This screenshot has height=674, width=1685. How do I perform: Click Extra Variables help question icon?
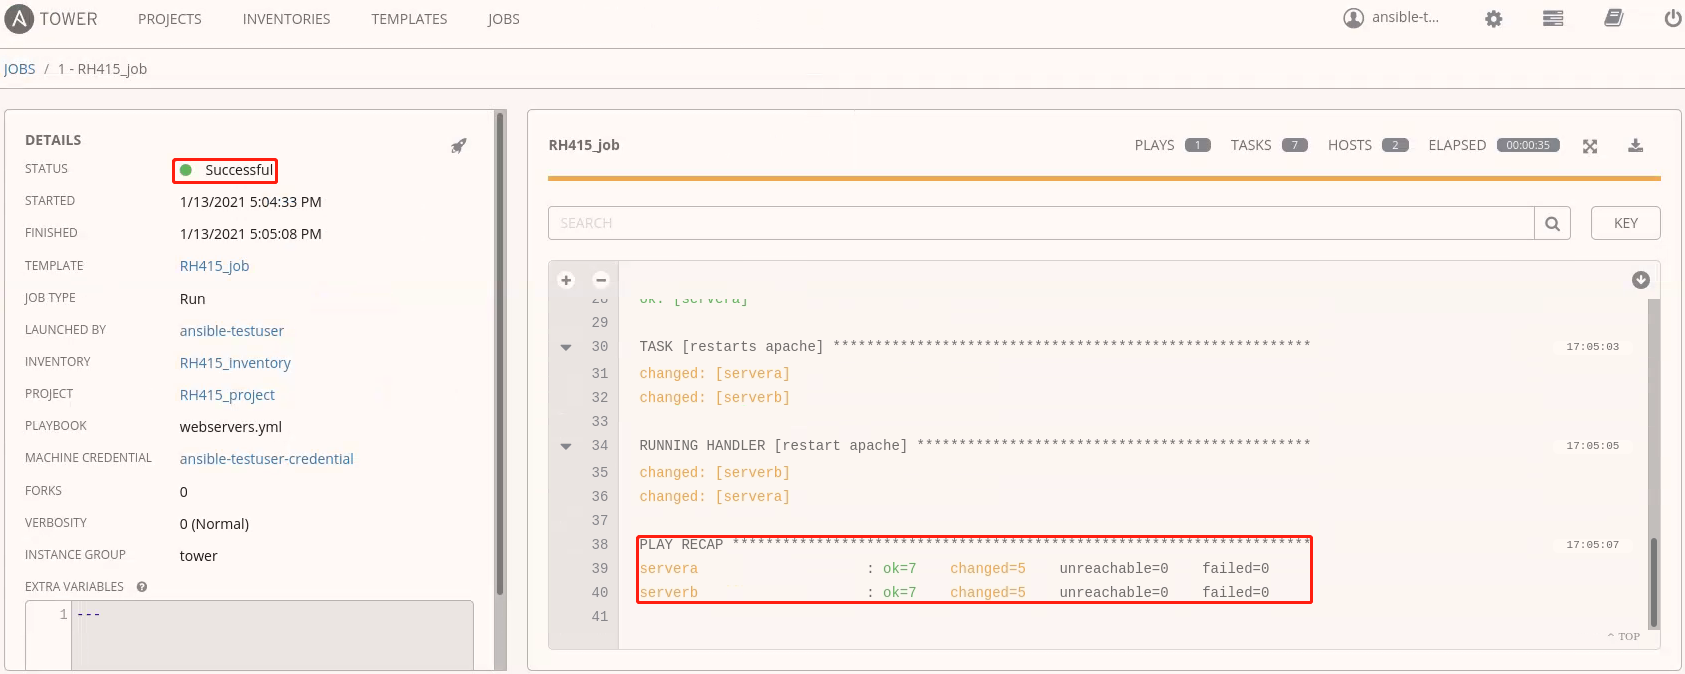[x=142, y=587]
